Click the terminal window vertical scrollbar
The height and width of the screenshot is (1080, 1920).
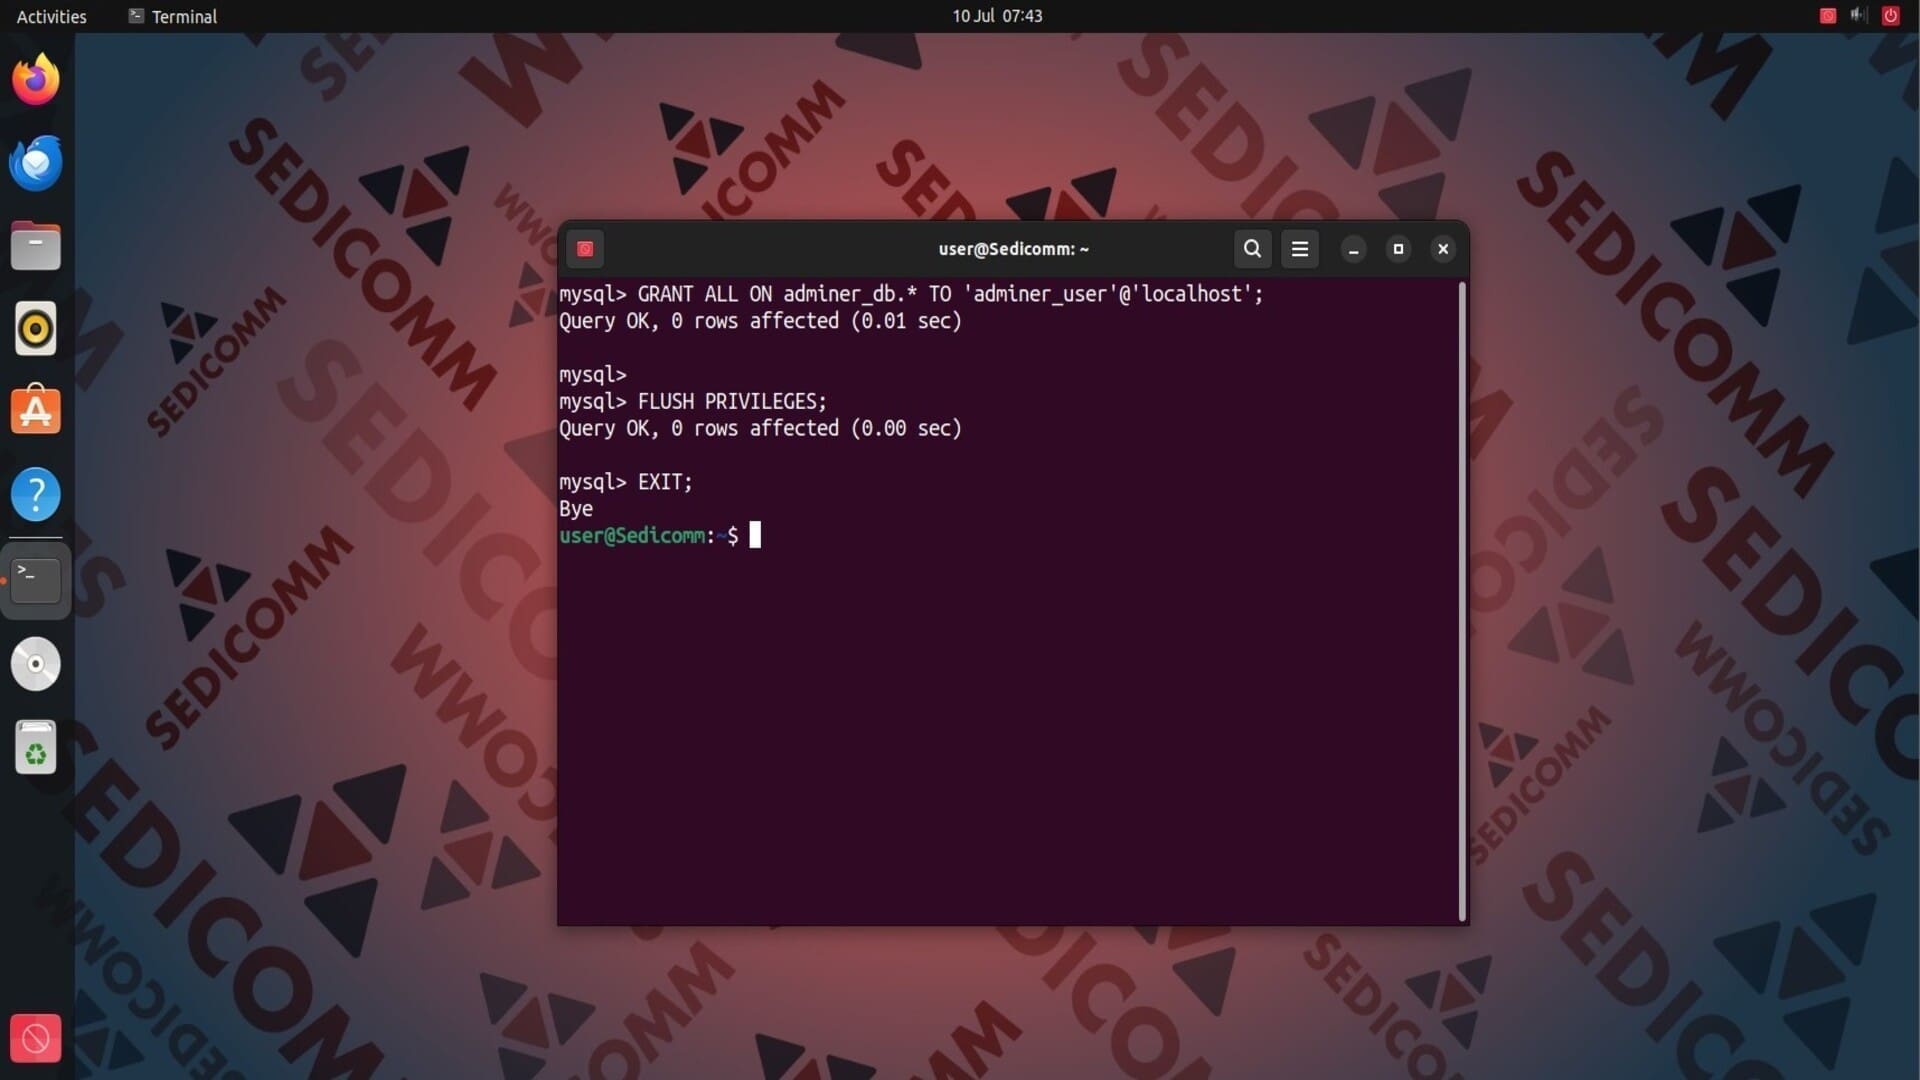(x=1462, y=600)
